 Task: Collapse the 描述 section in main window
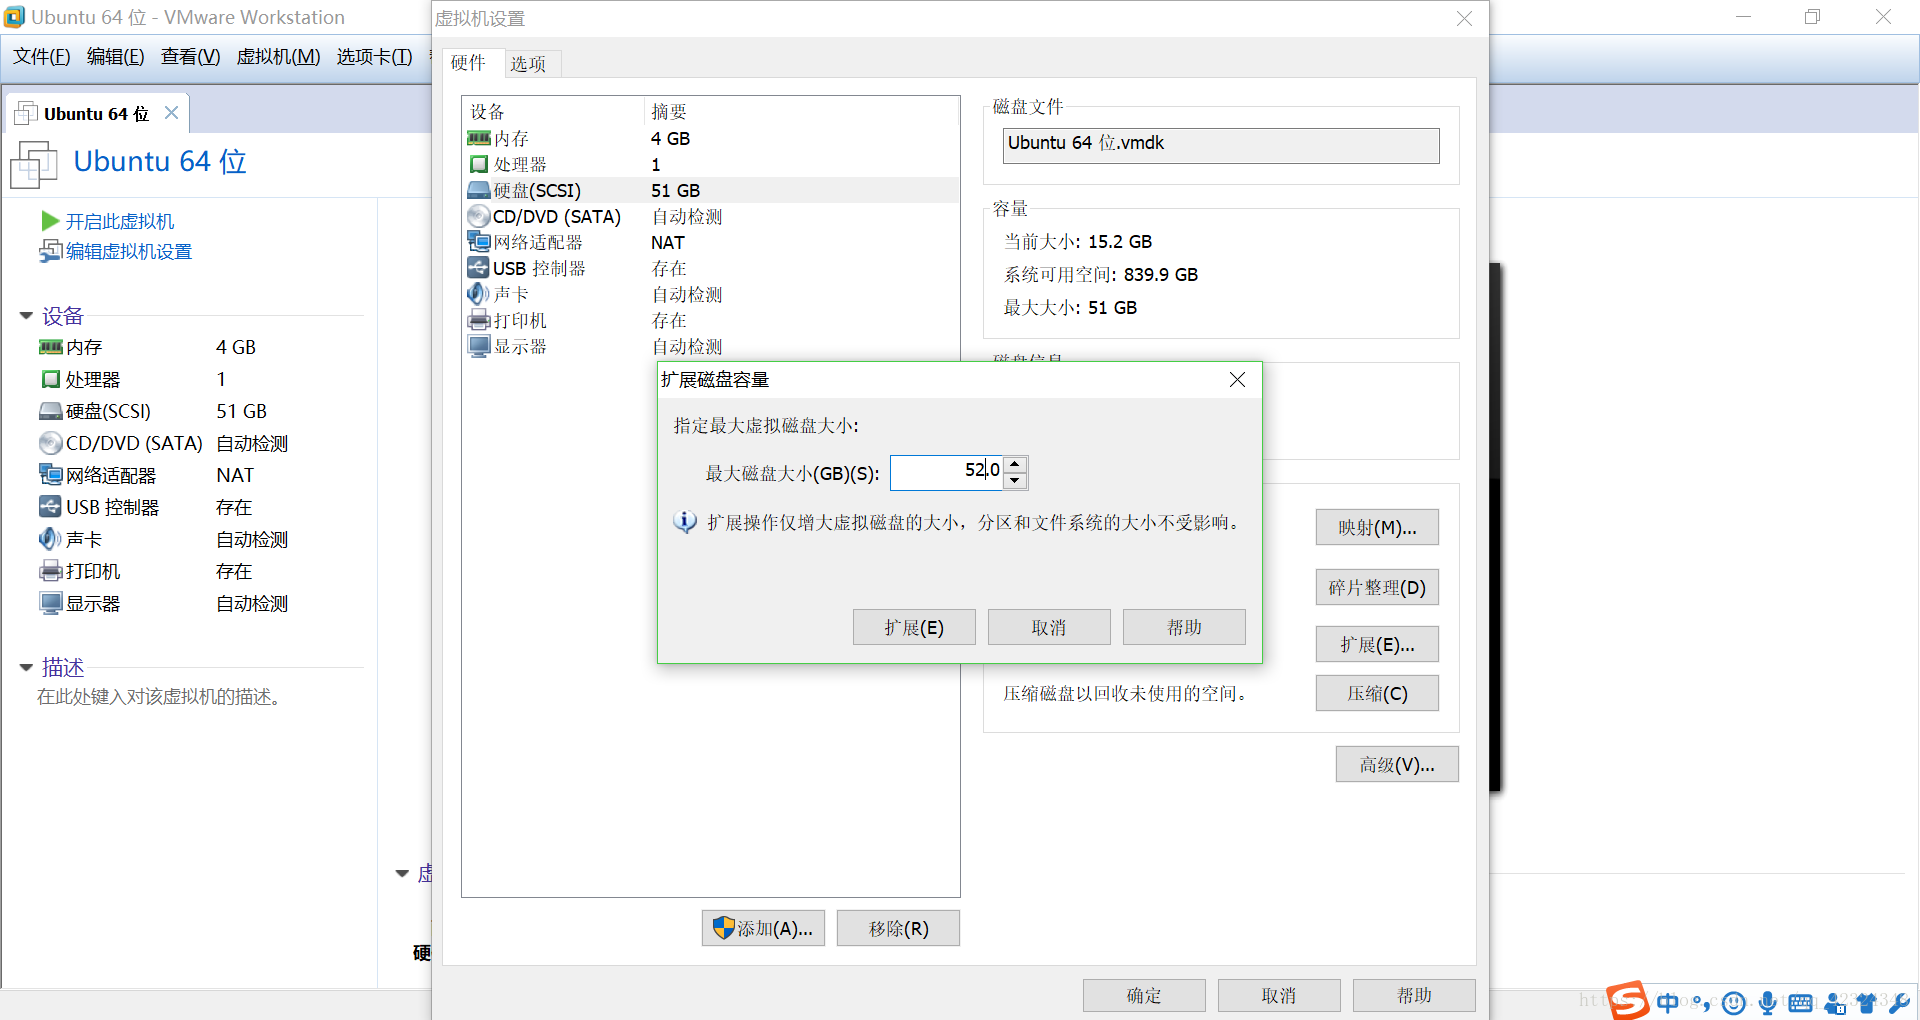[x=27, y=667]
